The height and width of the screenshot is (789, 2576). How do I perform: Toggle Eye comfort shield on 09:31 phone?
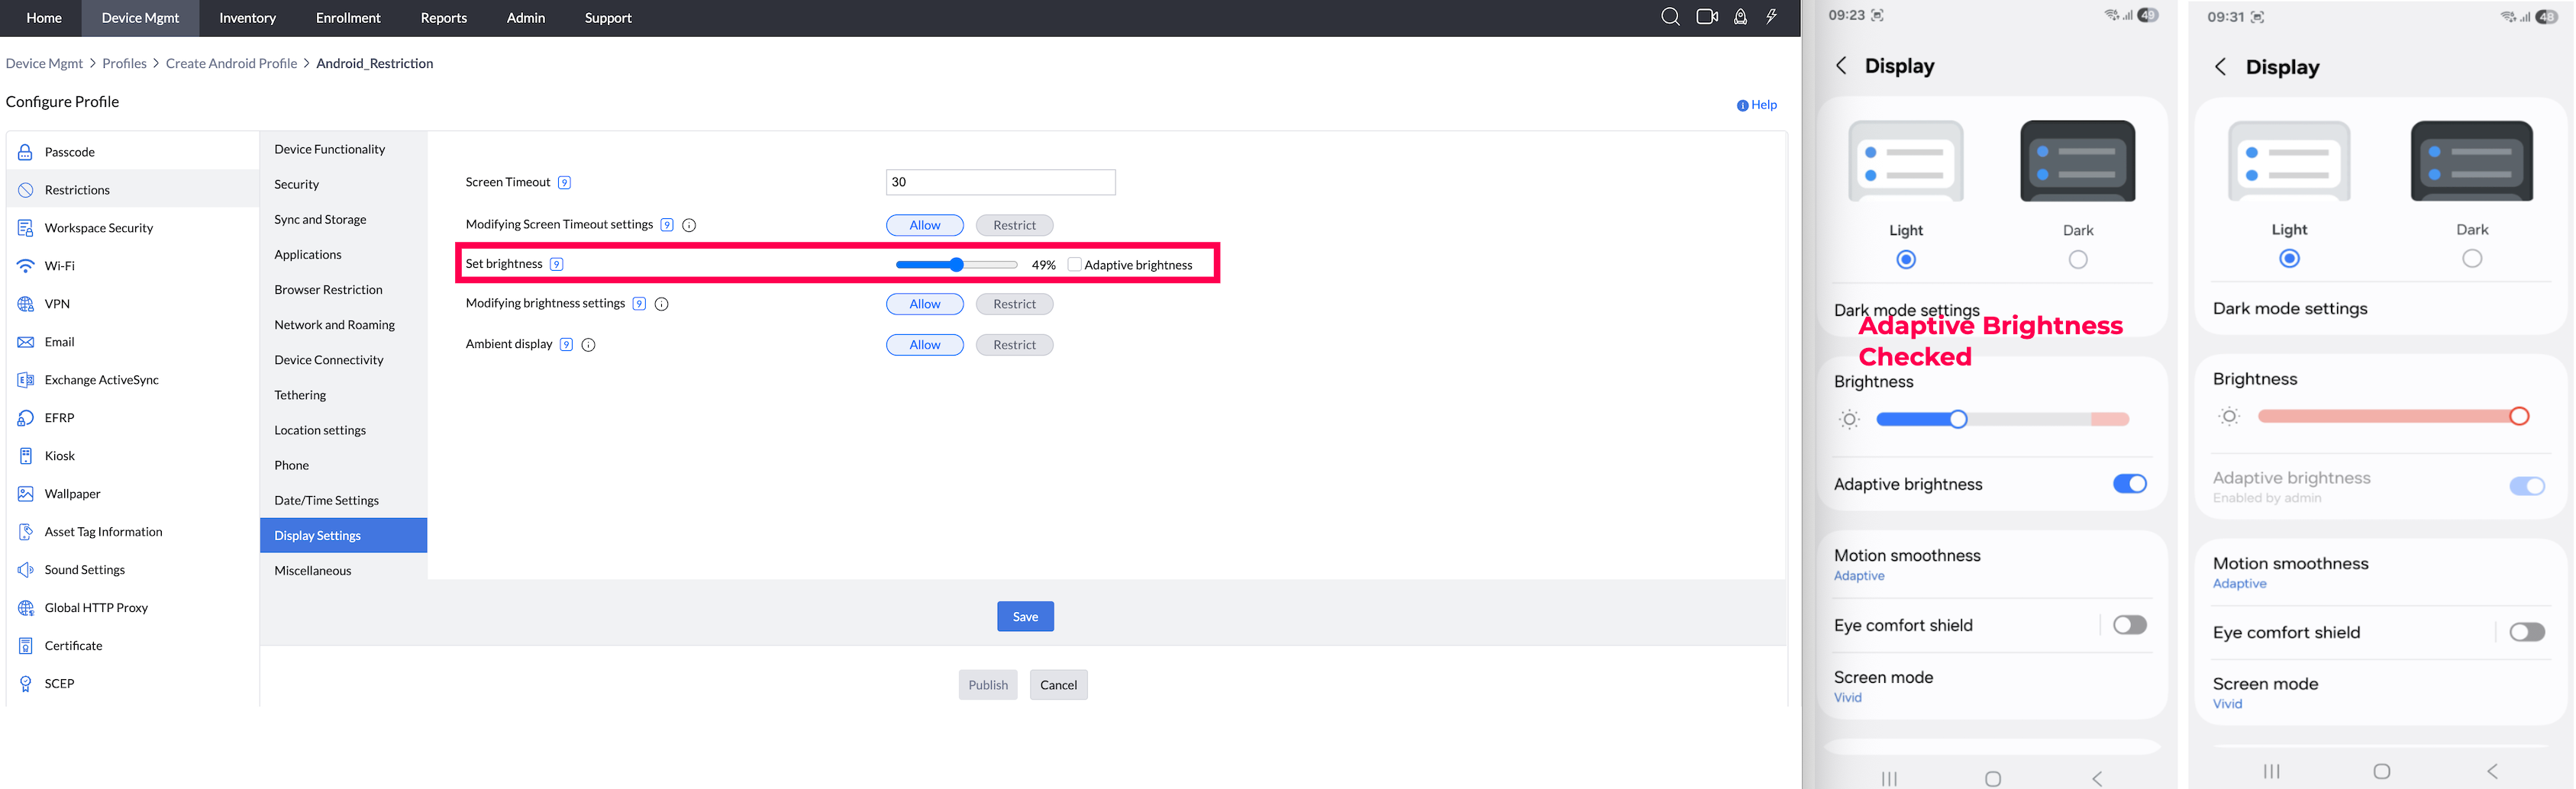coord(2527,632)
